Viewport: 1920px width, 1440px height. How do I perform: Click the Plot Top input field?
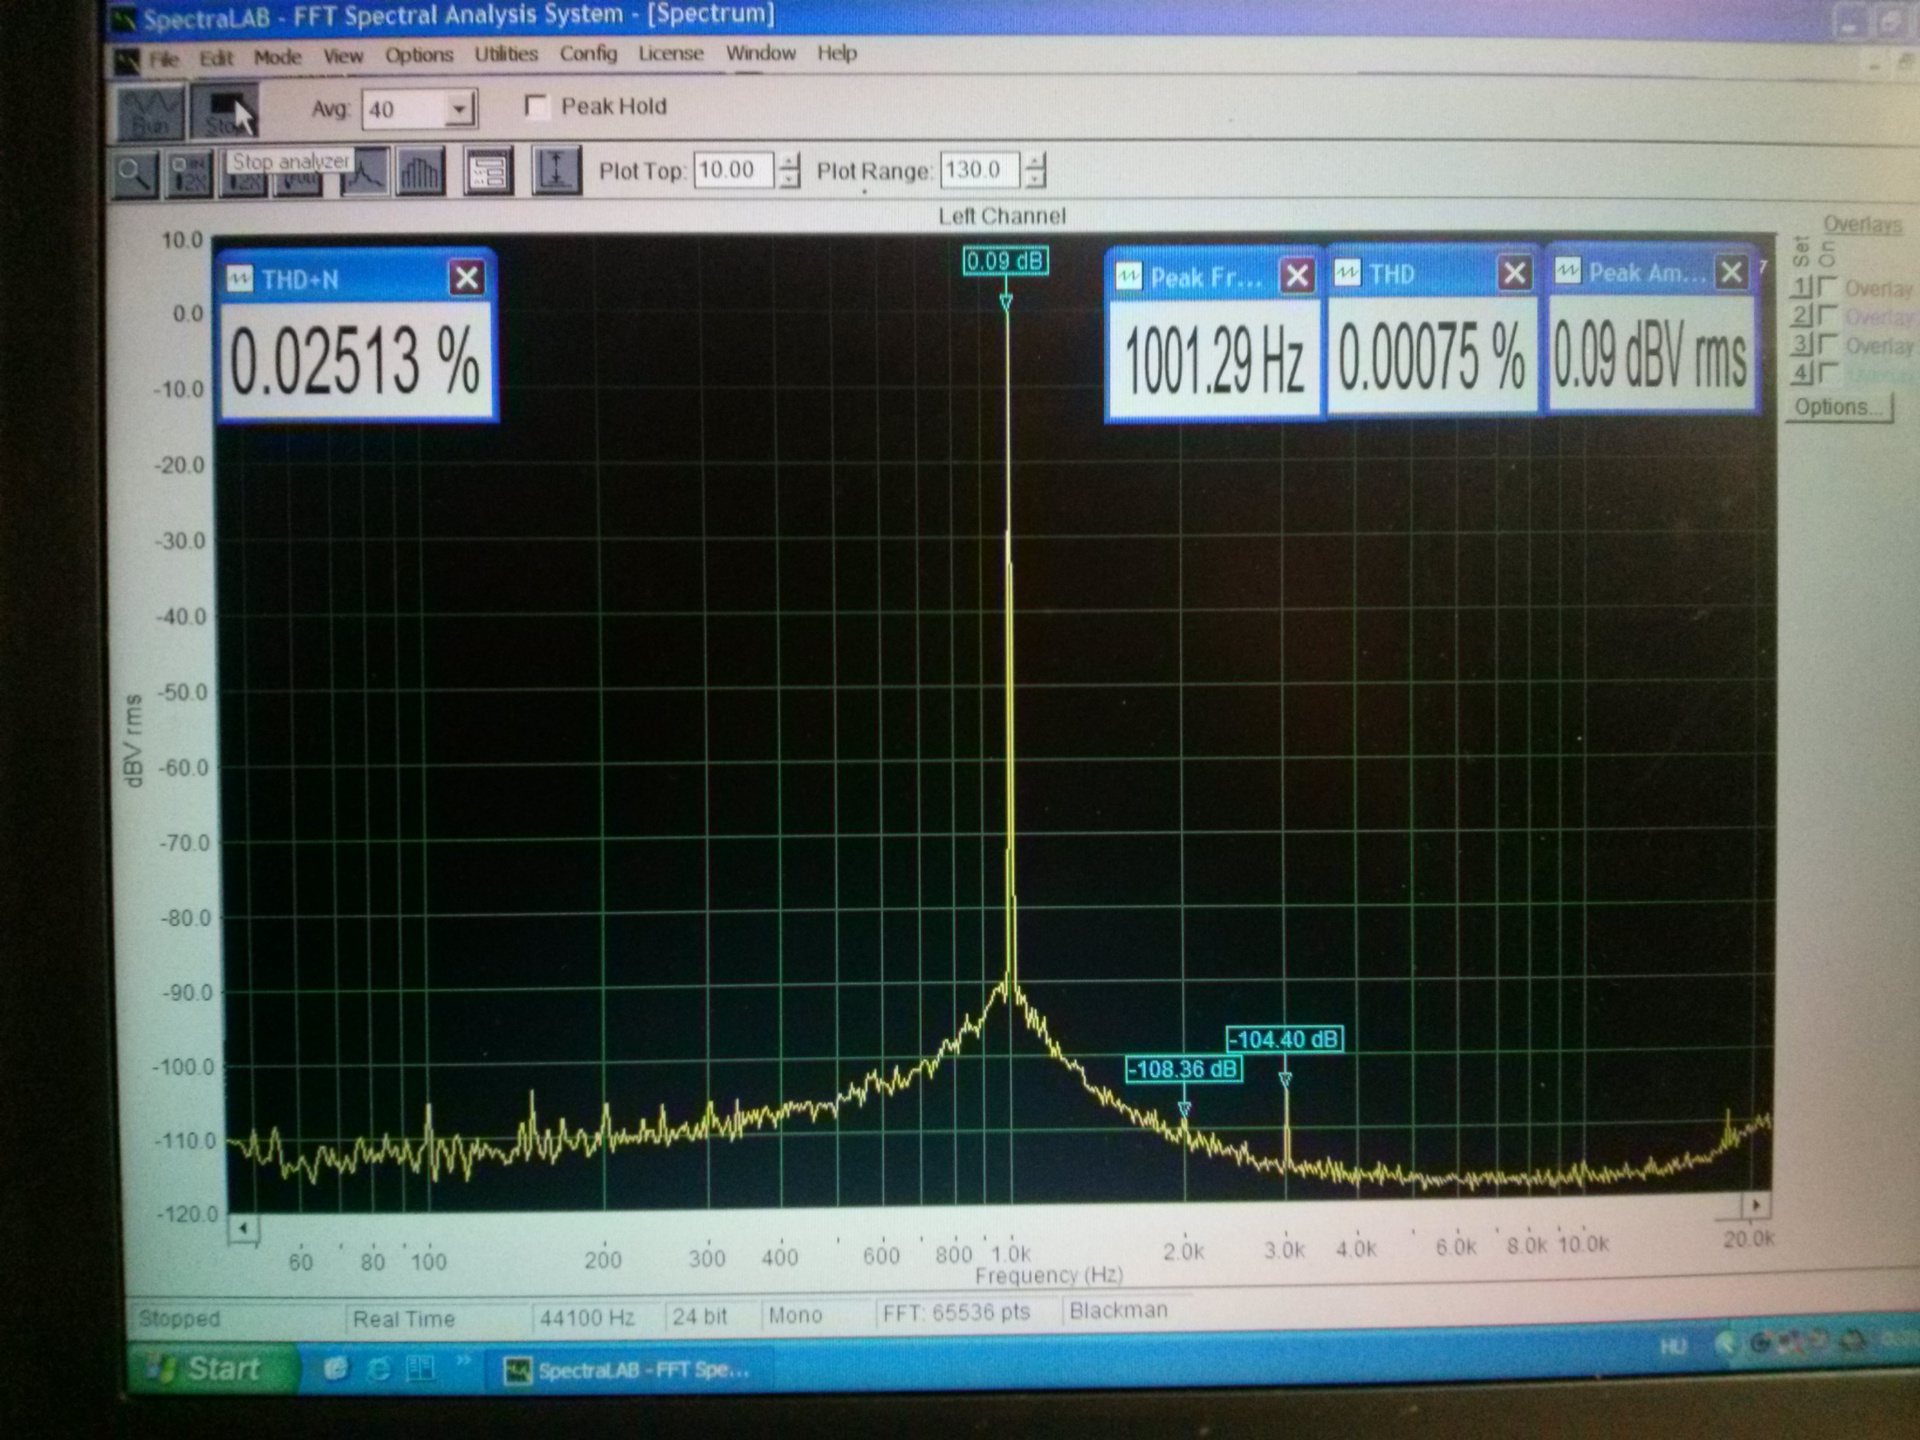point(732,170)
